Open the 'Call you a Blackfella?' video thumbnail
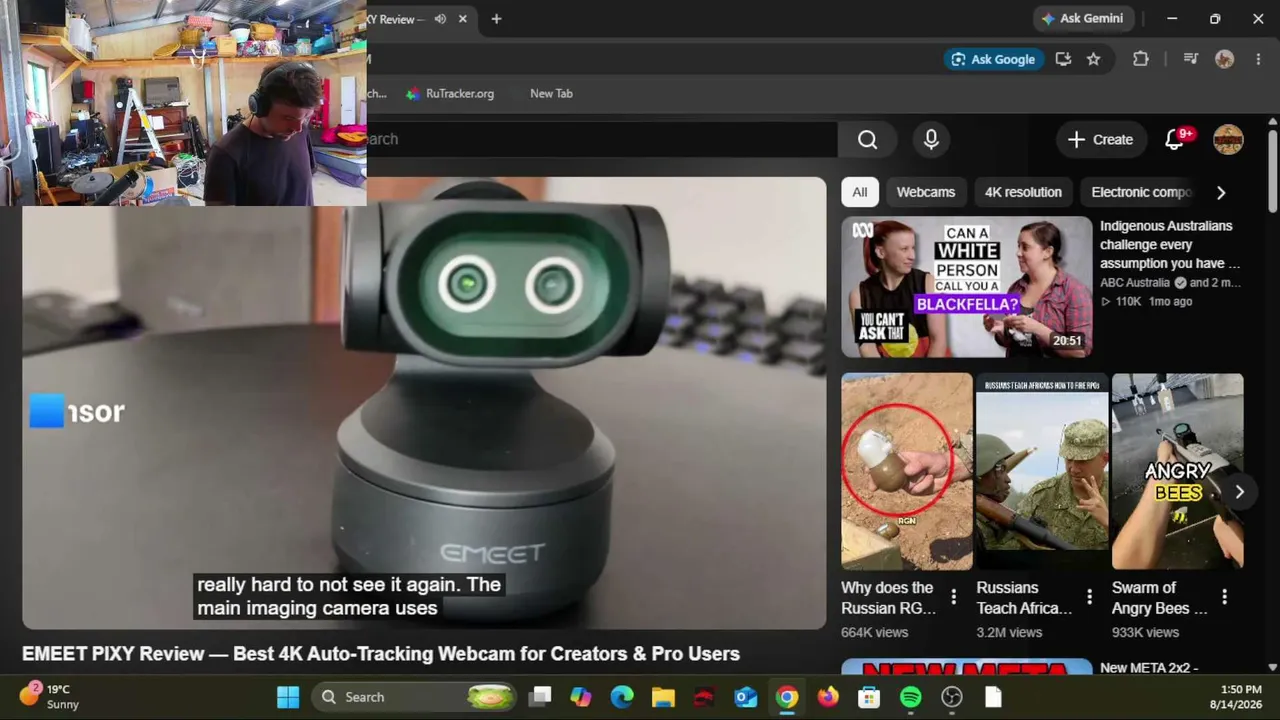The width and height of the screenshot is (1280, 720). [x=967, y=287]
